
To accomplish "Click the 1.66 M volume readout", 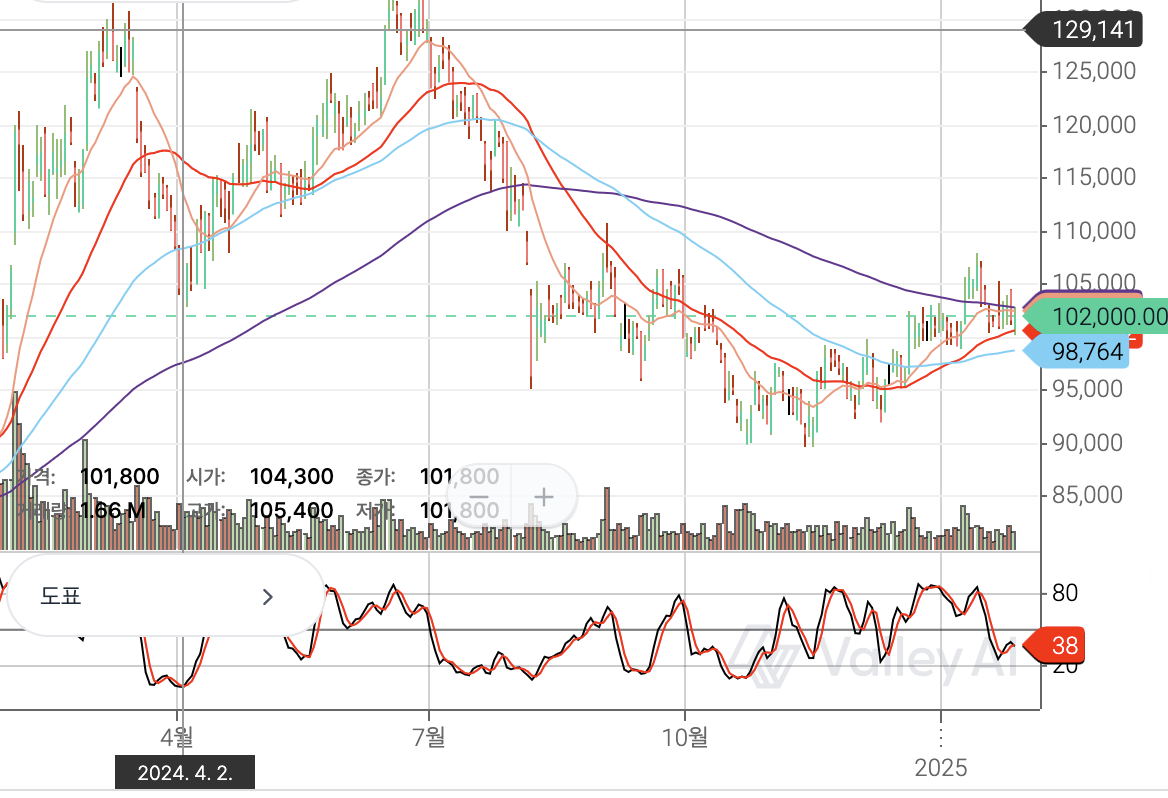I will pos(112,511).
